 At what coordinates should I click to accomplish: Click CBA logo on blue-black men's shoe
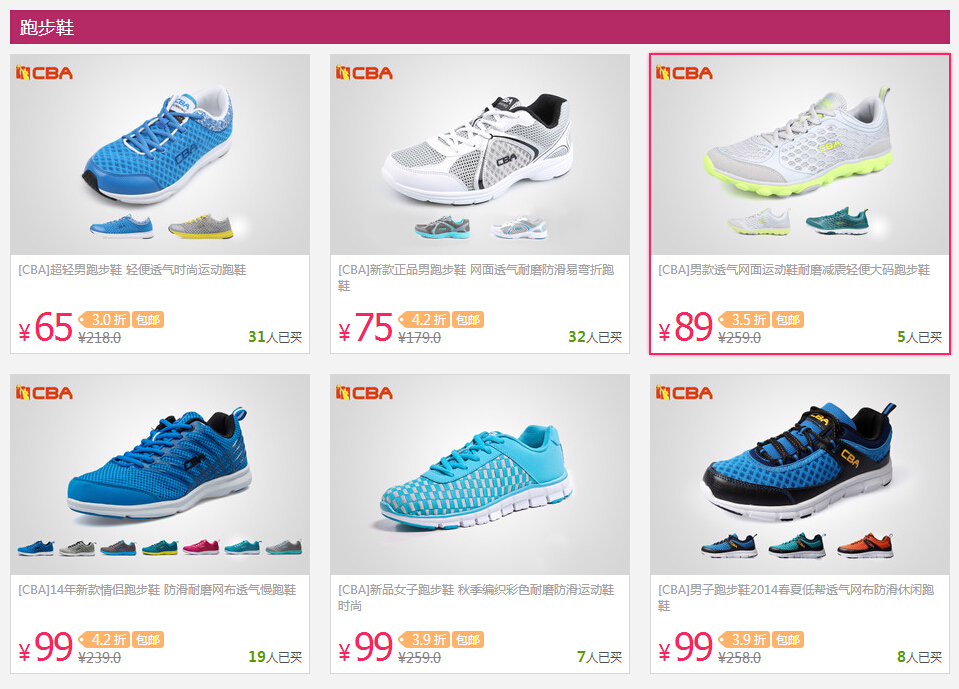684,392
